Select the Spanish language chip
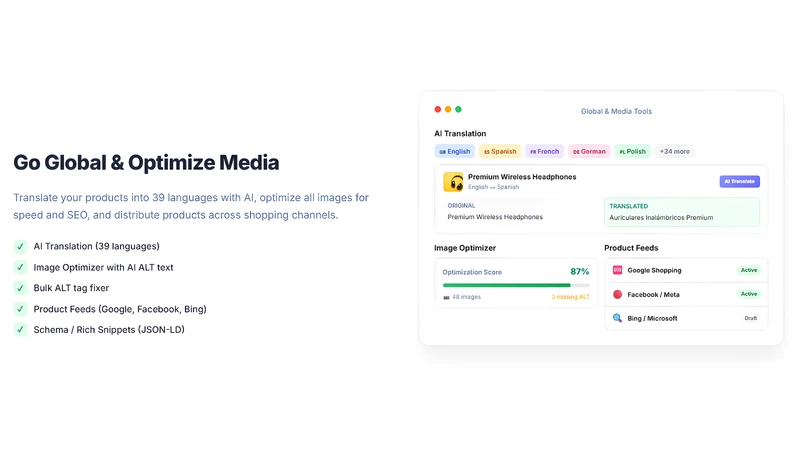The height and width of the screenshot is (450, 800). 500,152
